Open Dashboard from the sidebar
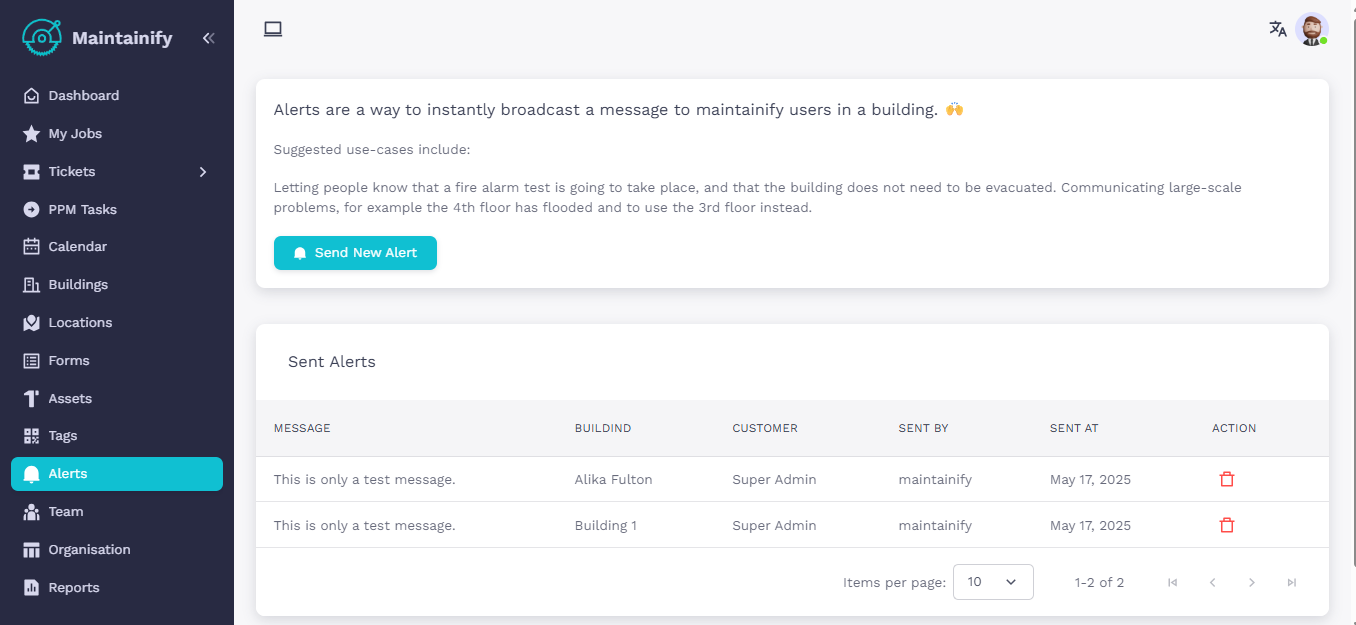This screenshot has height=625, width=1356. pos(83,96)
